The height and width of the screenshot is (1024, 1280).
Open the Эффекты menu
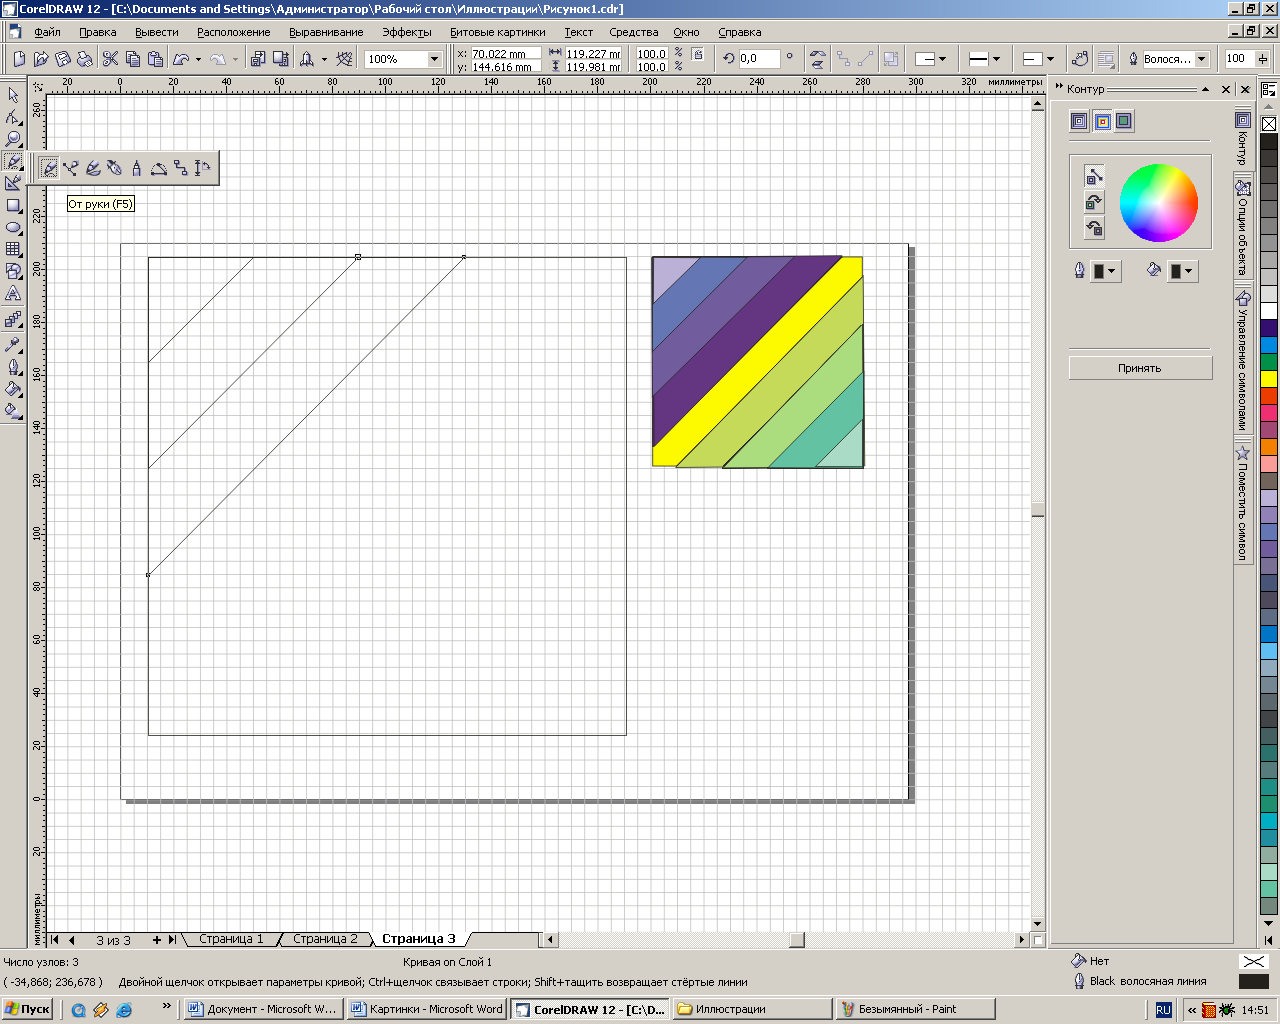coord(407,32)
